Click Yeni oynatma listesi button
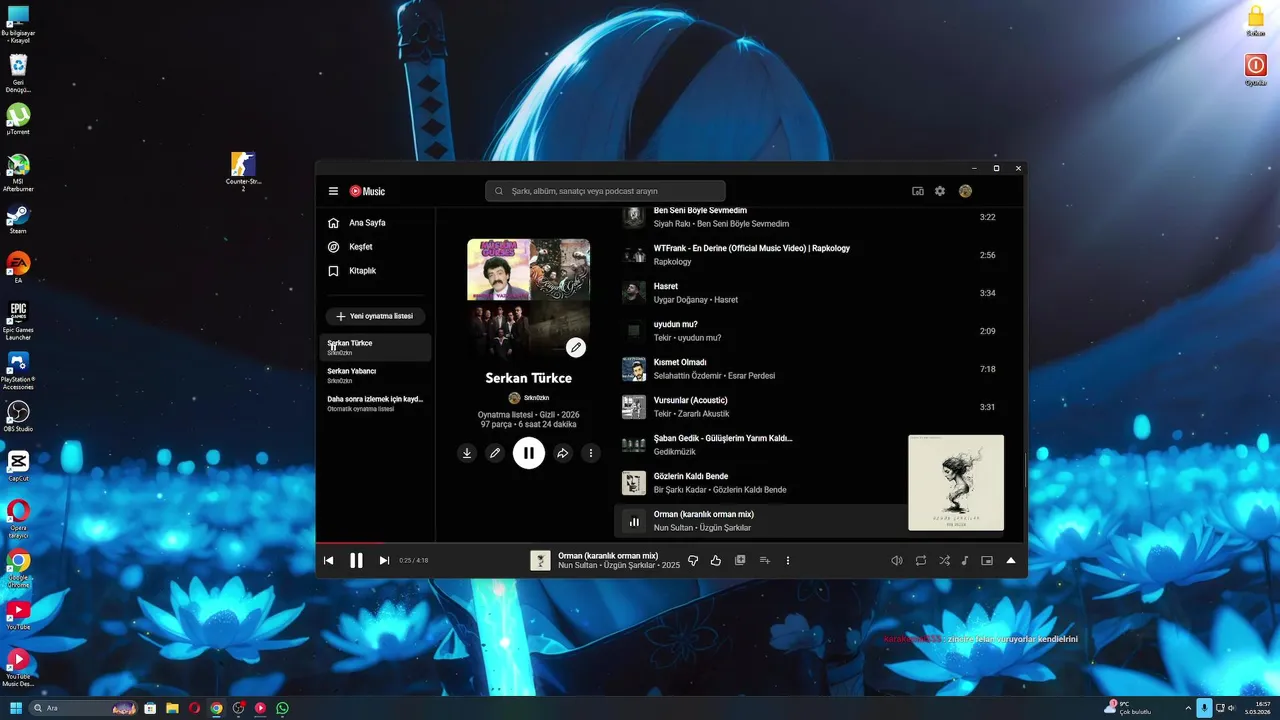The width and height of the screenshot is (1280, 720). coord(375,316)
